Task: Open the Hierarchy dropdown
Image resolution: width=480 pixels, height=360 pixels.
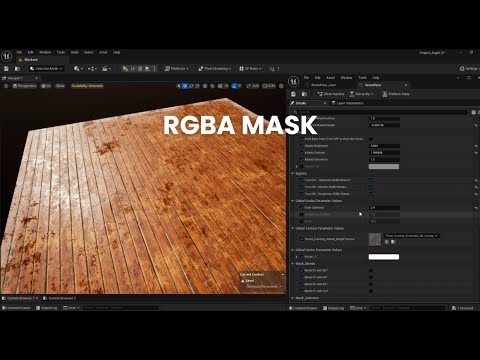Action: (362, 94)
